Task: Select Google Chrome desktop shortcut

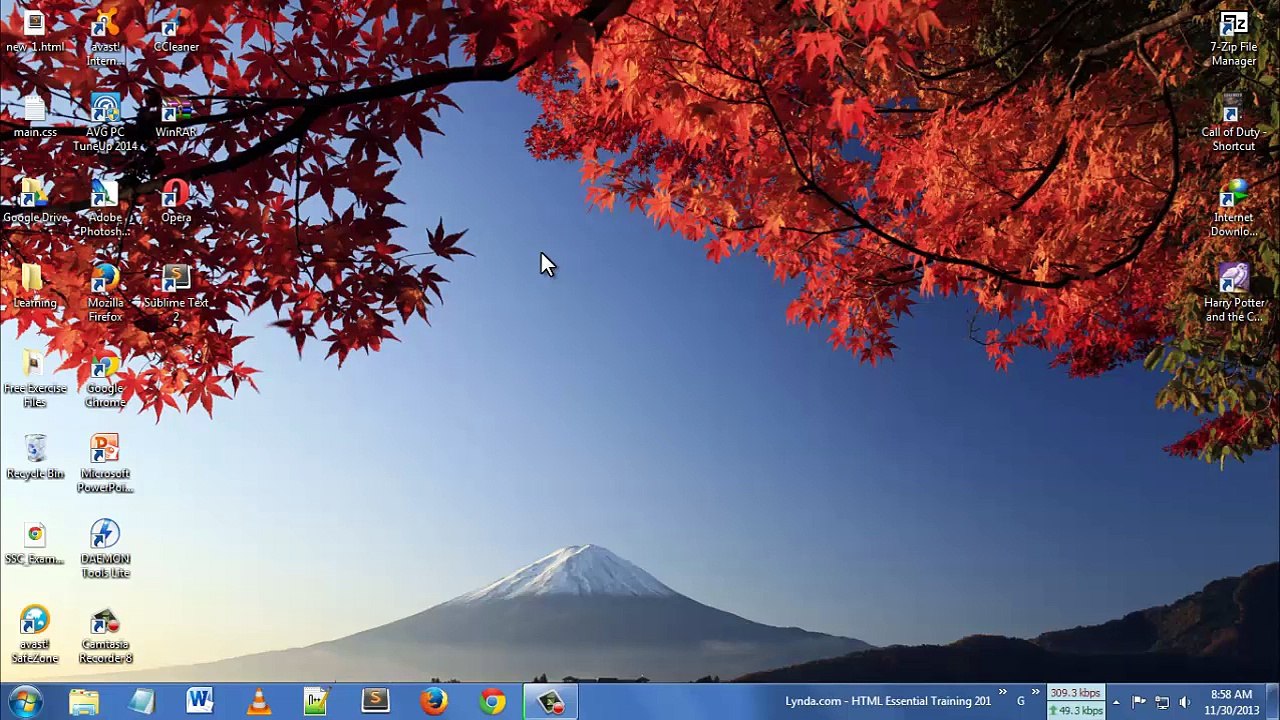Action: (105, 380)
